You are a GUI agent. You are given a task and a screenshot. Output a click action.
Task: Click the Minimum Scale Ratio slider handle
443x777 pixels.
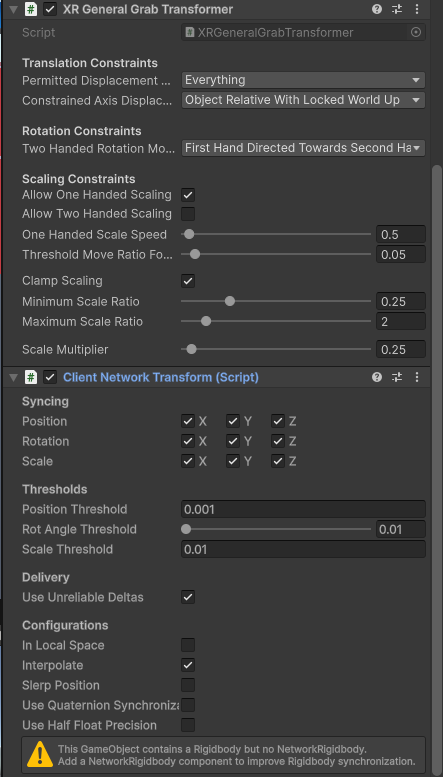tap(229, 301)
